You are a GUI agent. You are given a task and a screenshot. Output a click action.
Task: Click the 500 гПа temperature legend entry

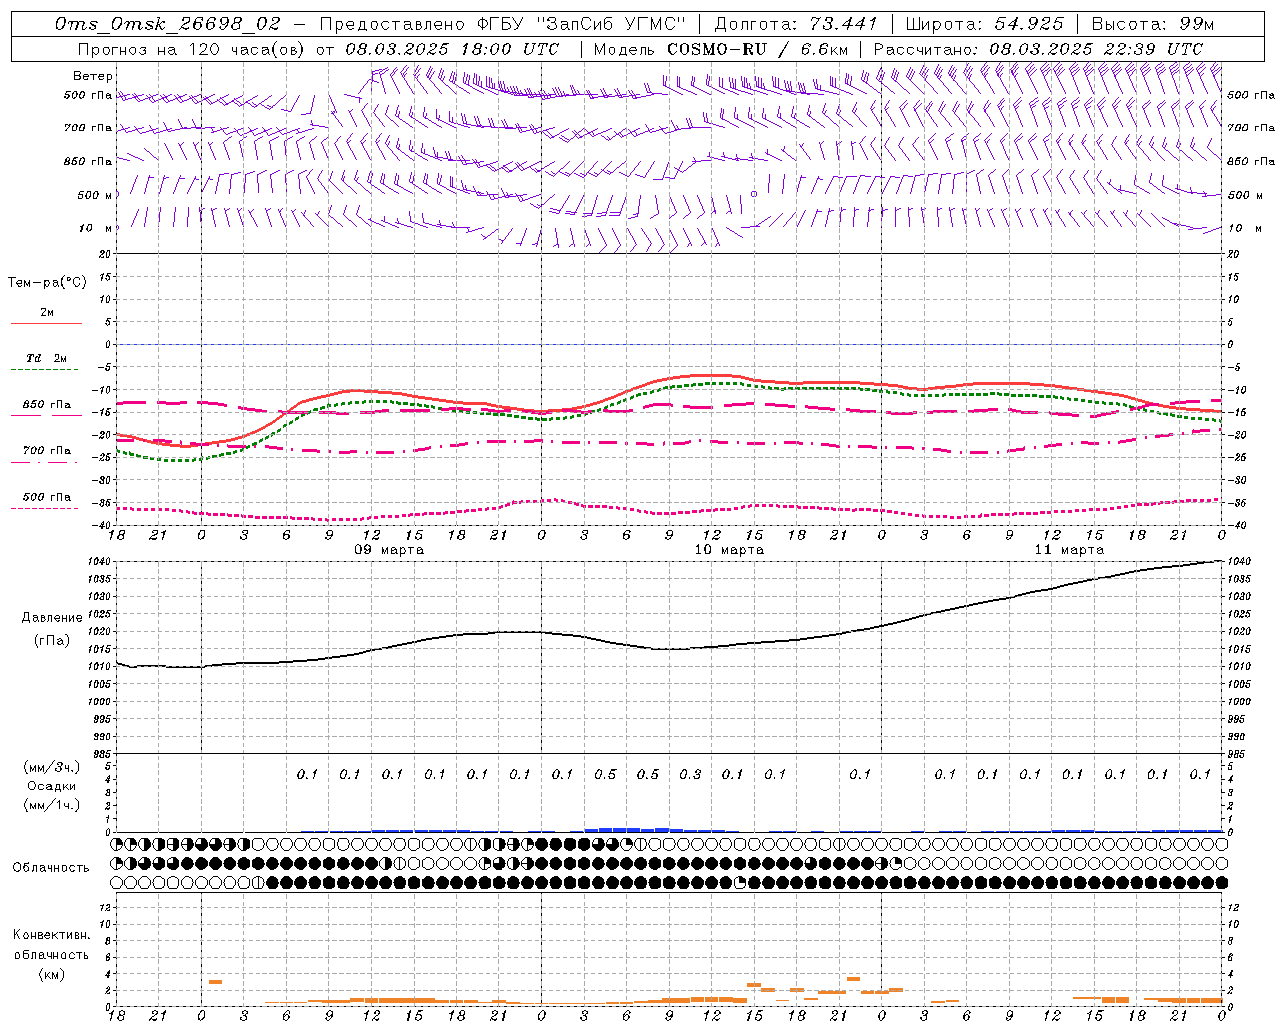coord(46,497)
